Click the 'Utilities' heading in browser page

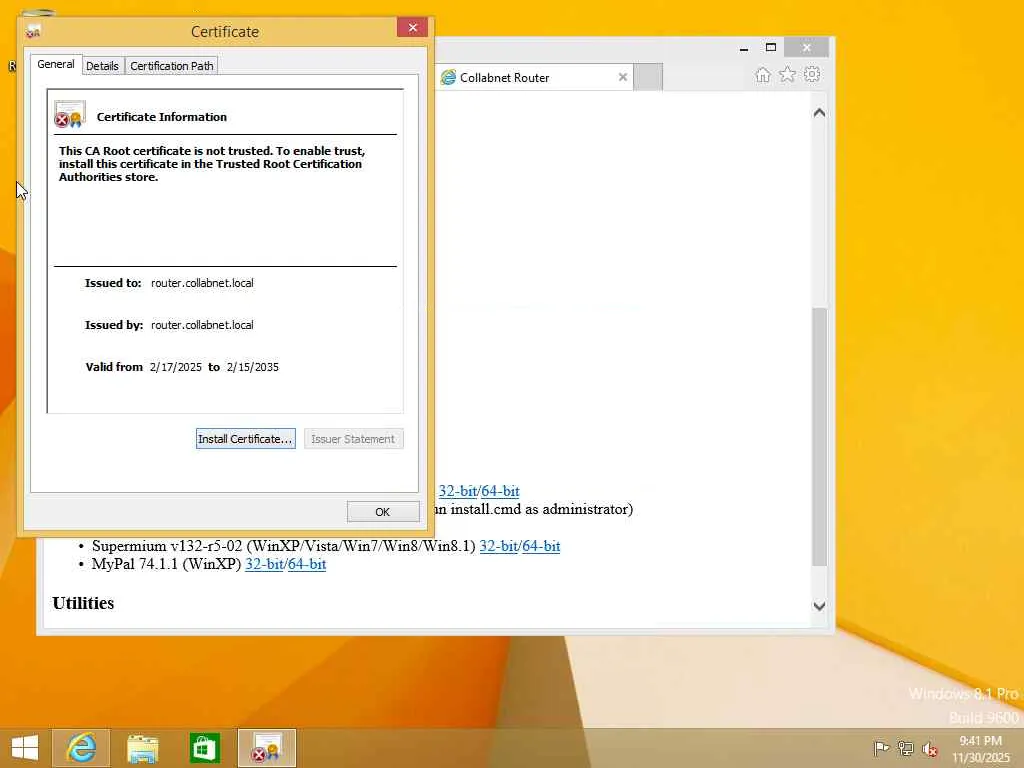pos(83,603)
